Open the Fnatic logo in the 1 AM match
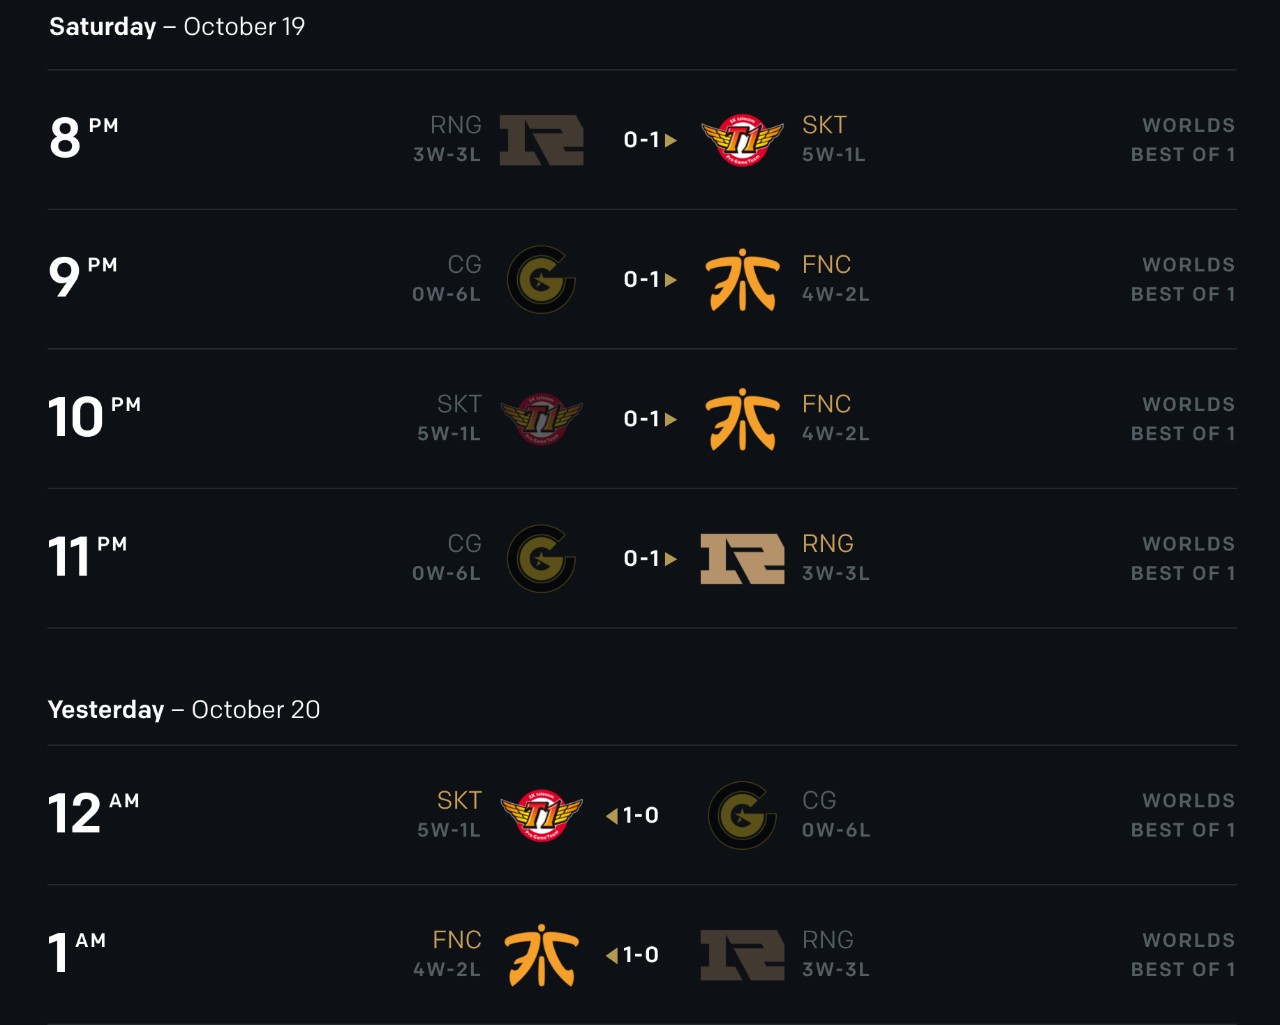 click(x=541, y=955)
